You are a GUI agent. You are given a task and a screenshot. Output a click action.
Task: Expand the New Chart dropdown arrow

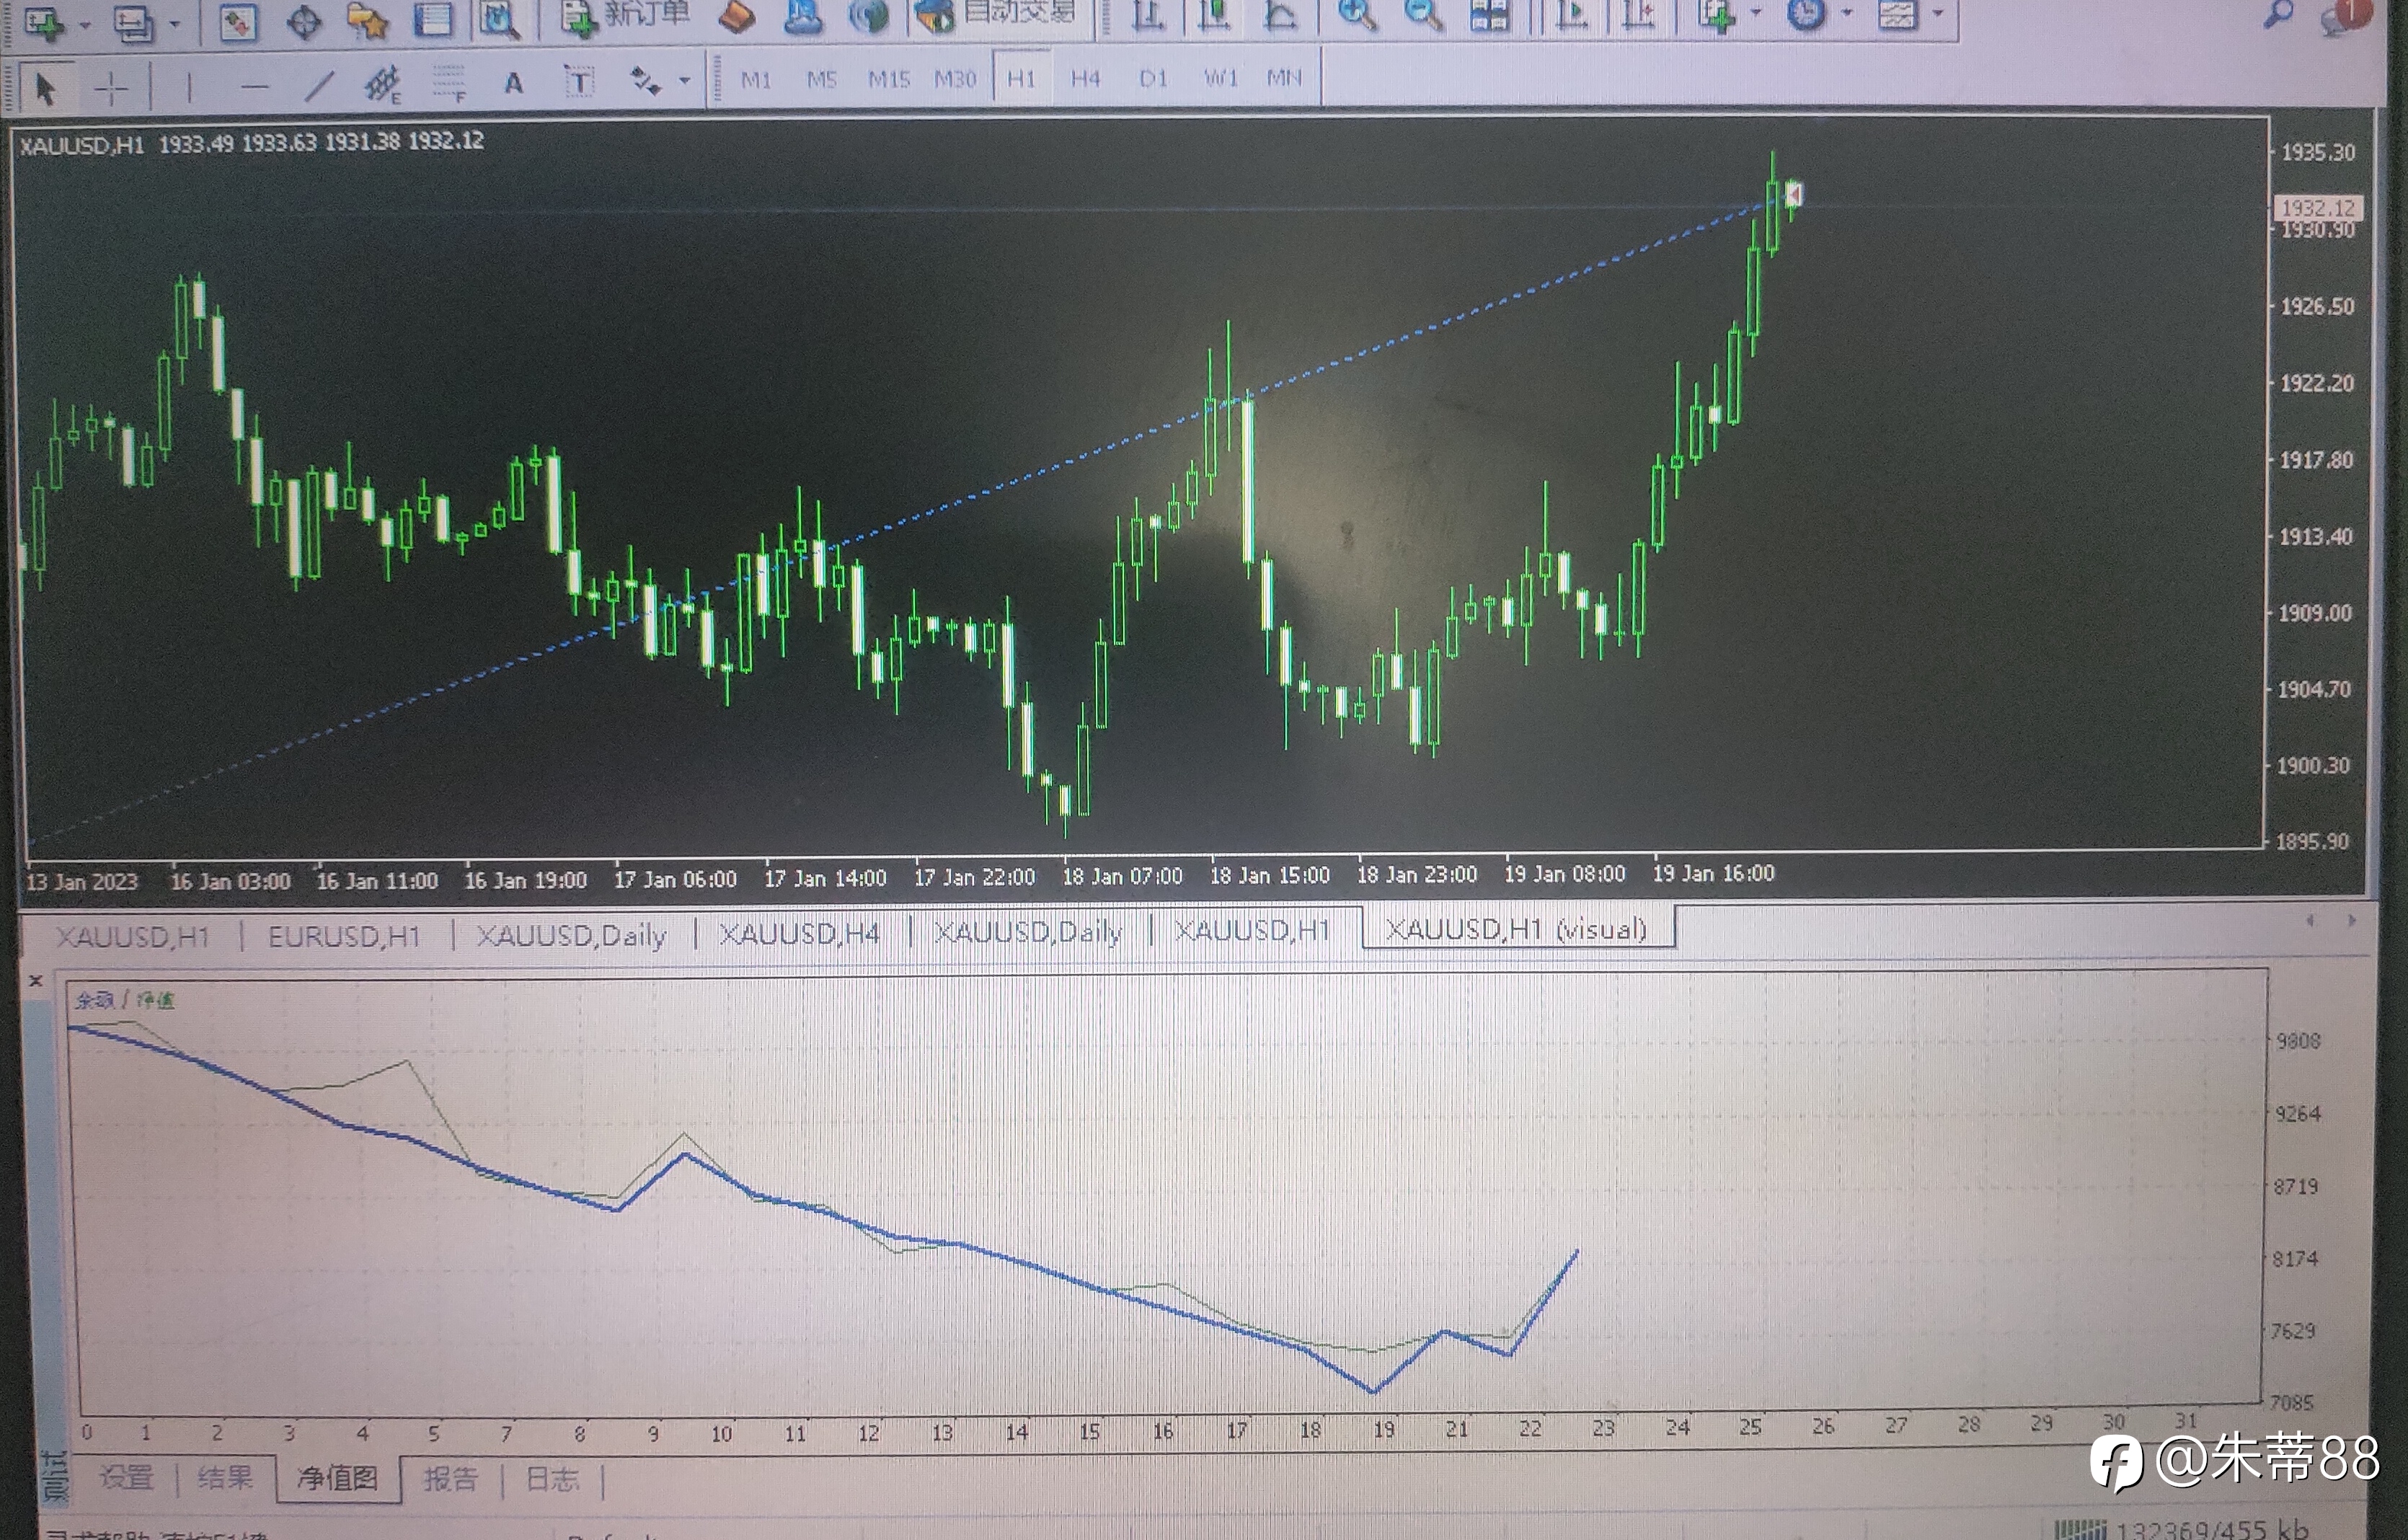[84, 24]
